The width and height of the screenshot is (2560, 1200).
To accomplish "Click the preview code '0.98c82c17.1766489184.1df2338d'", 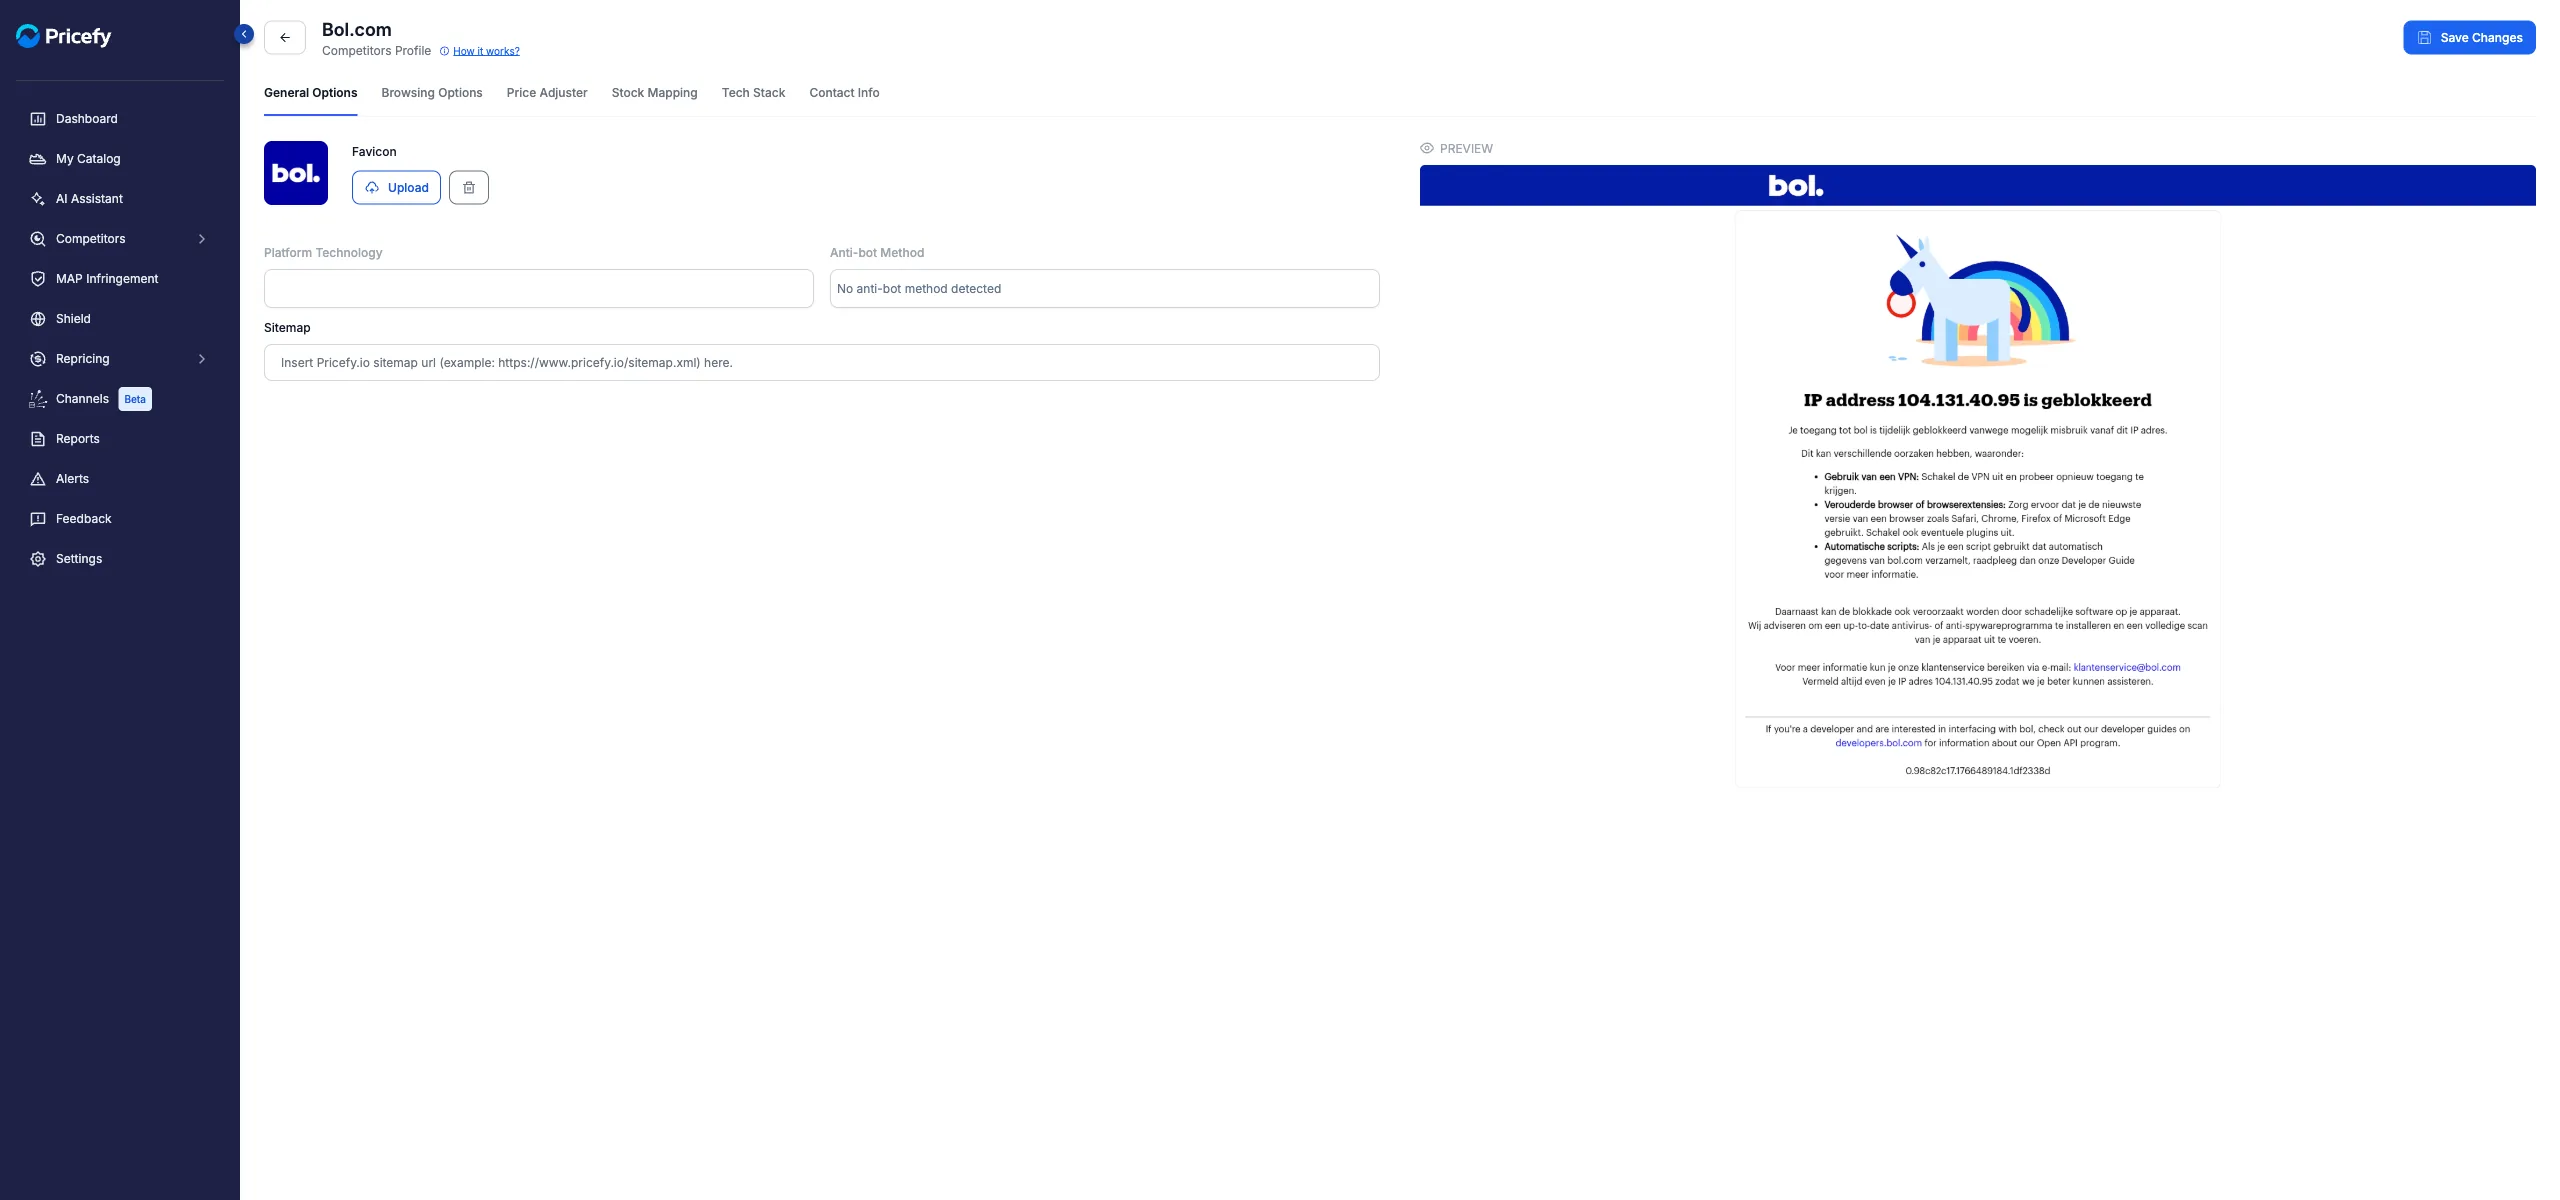I will 1978,771.
